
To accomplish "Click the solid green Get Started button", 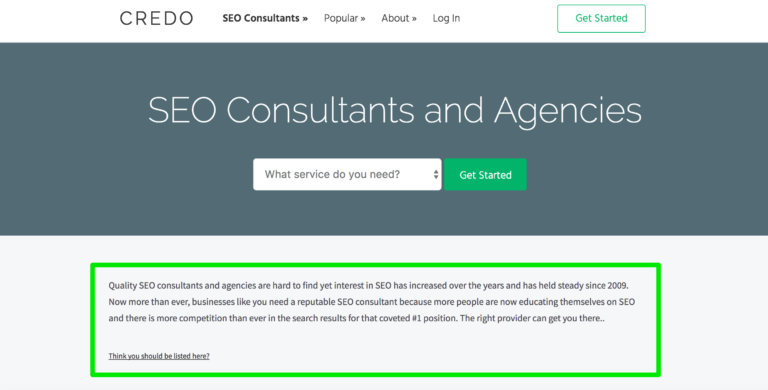I will click(485, 174).
